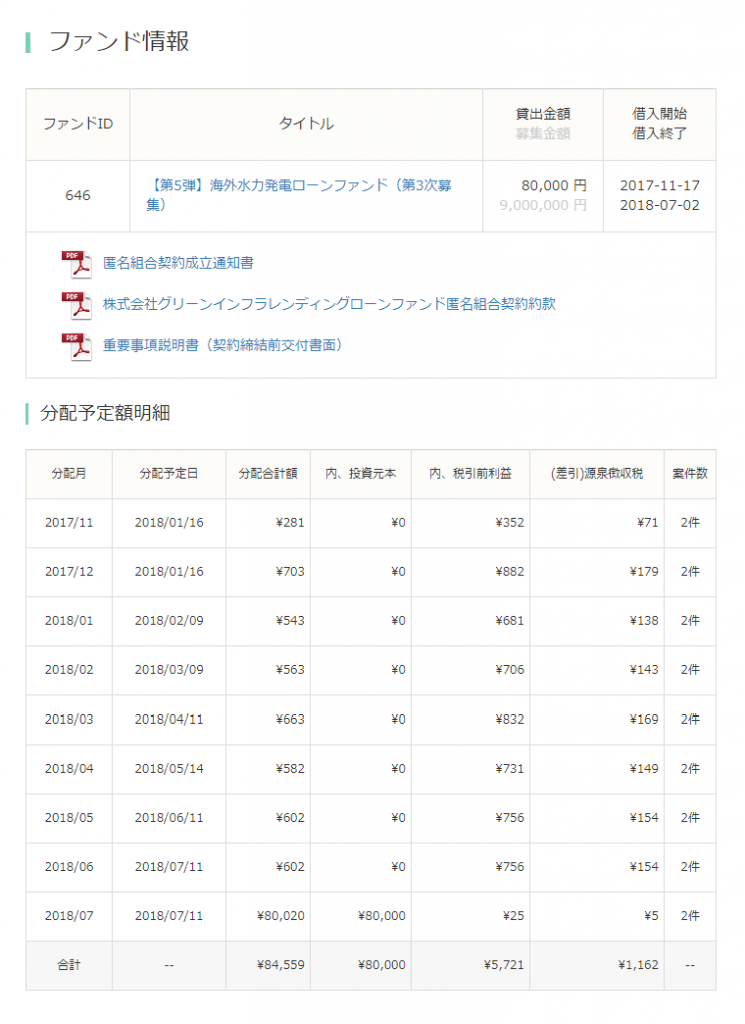Select the 分配月 column header

point(69,474)
